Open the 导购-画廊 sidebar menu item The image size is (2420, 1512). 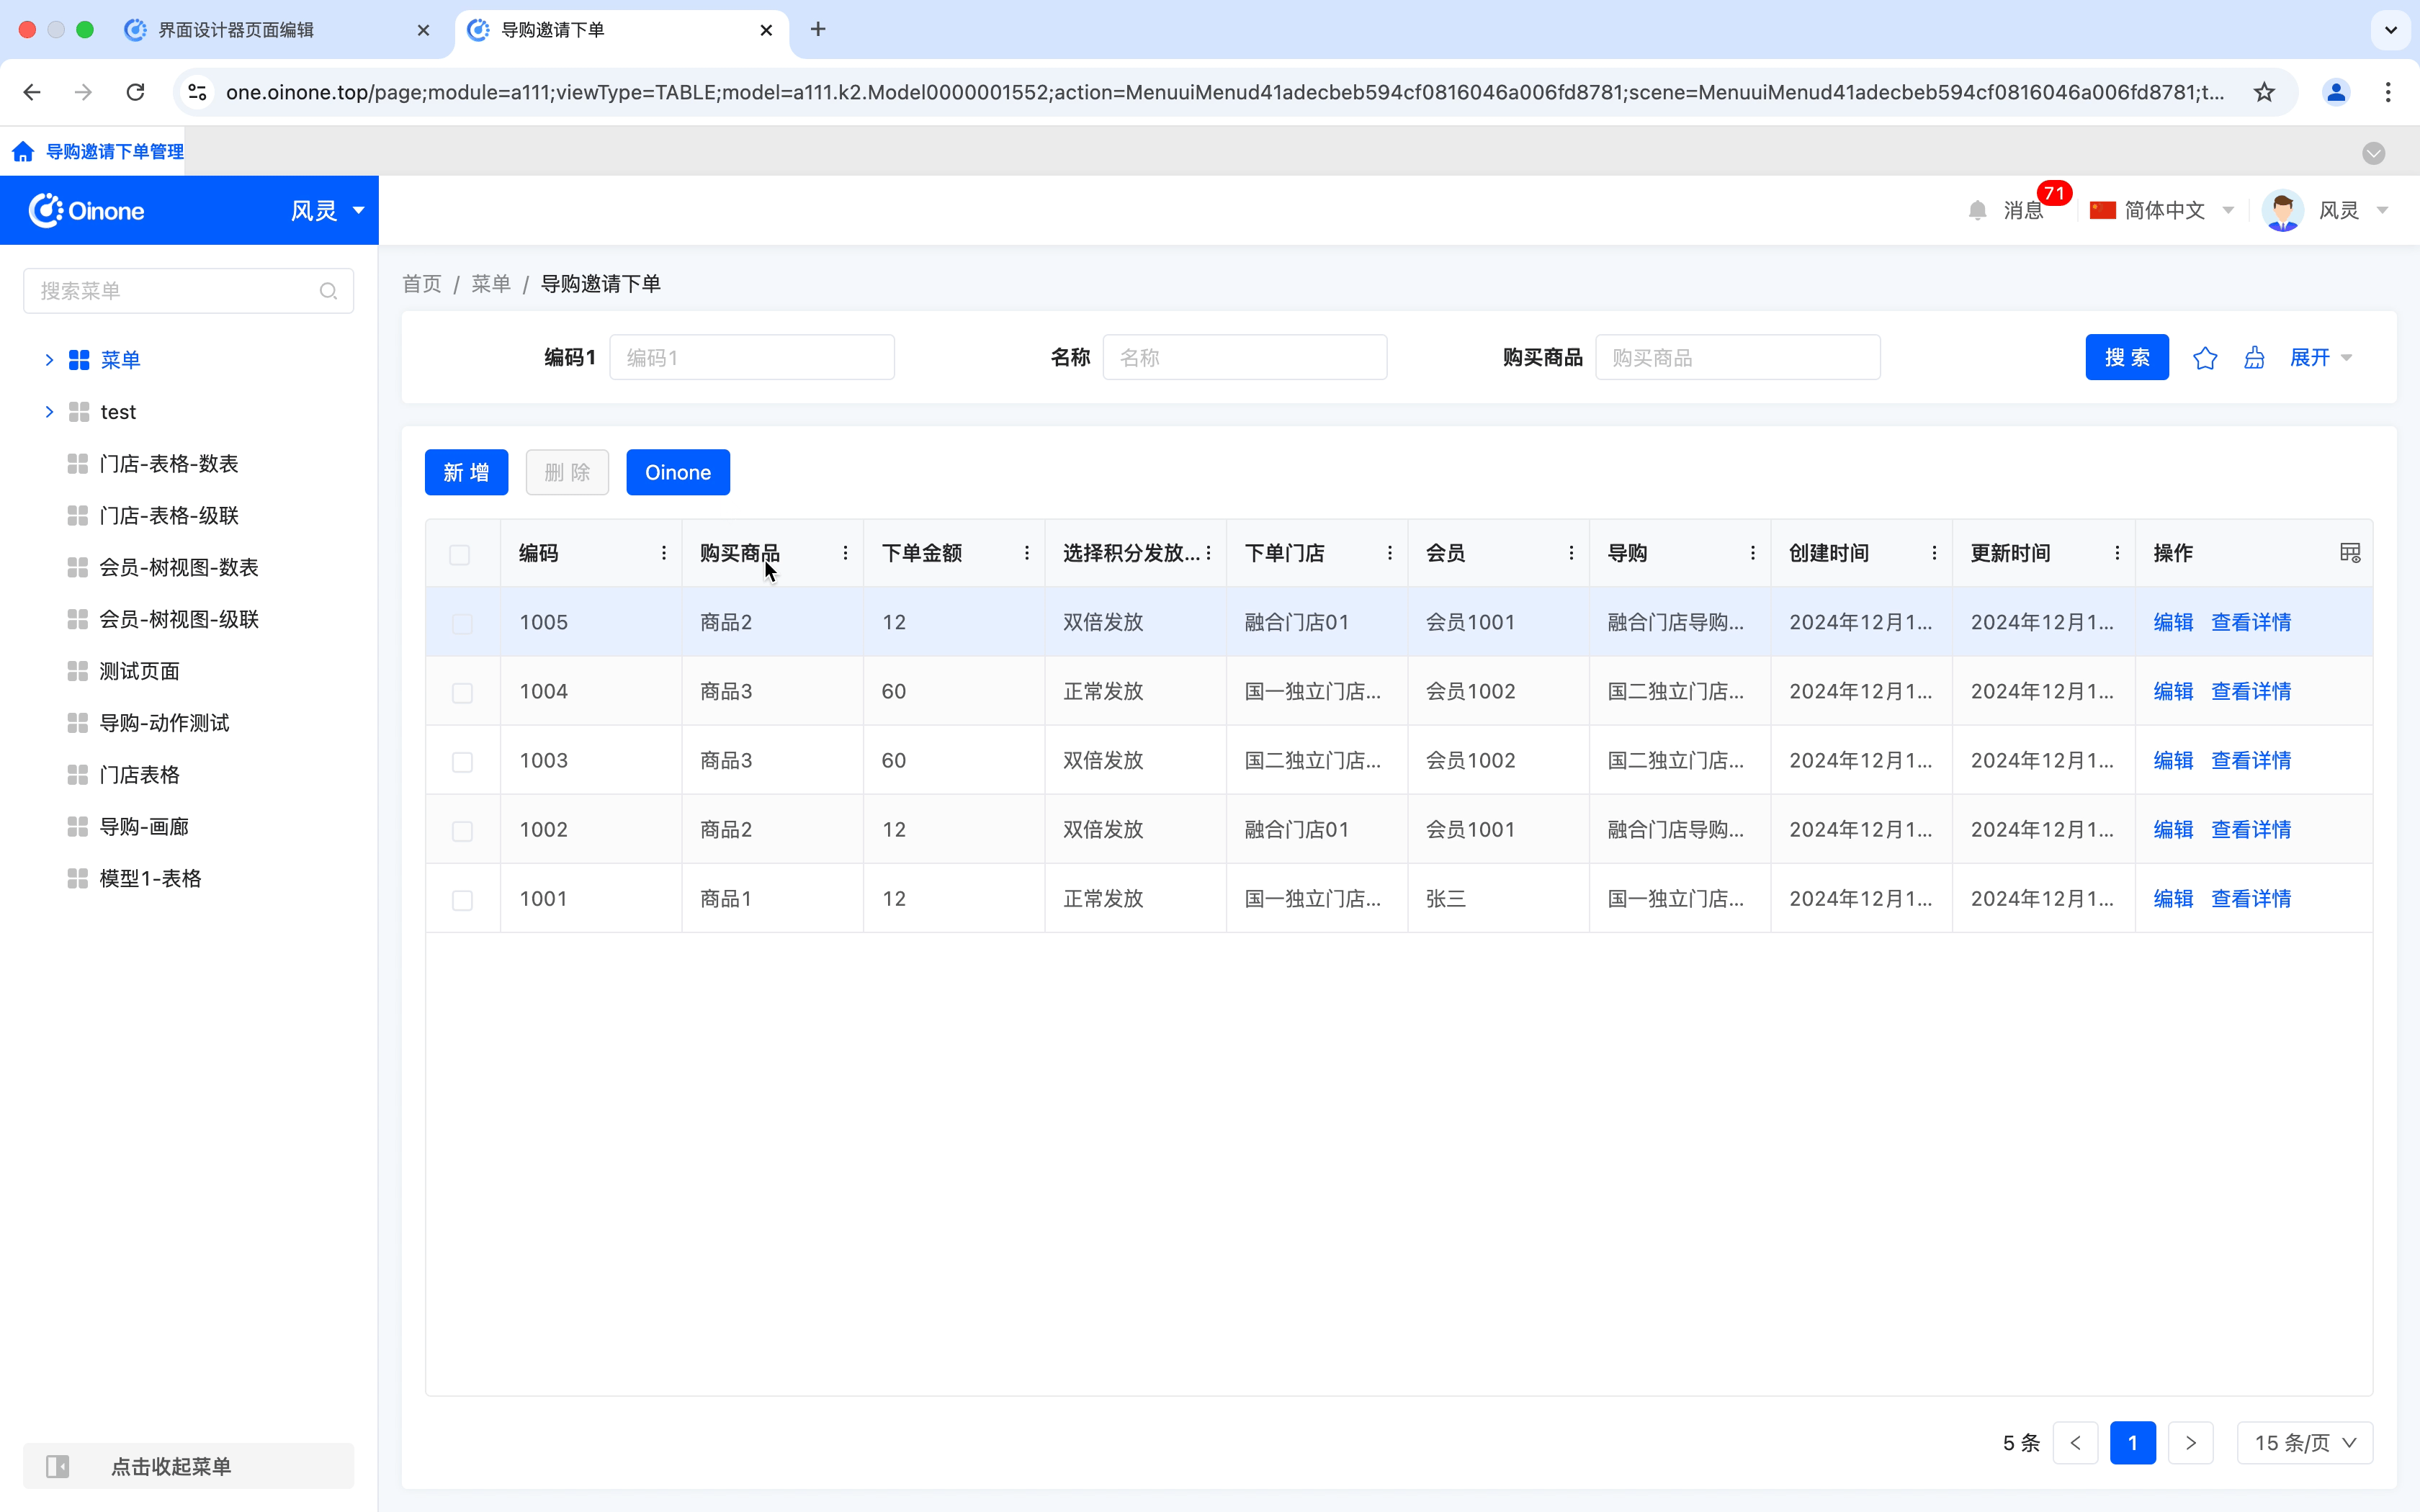point(144,827)
